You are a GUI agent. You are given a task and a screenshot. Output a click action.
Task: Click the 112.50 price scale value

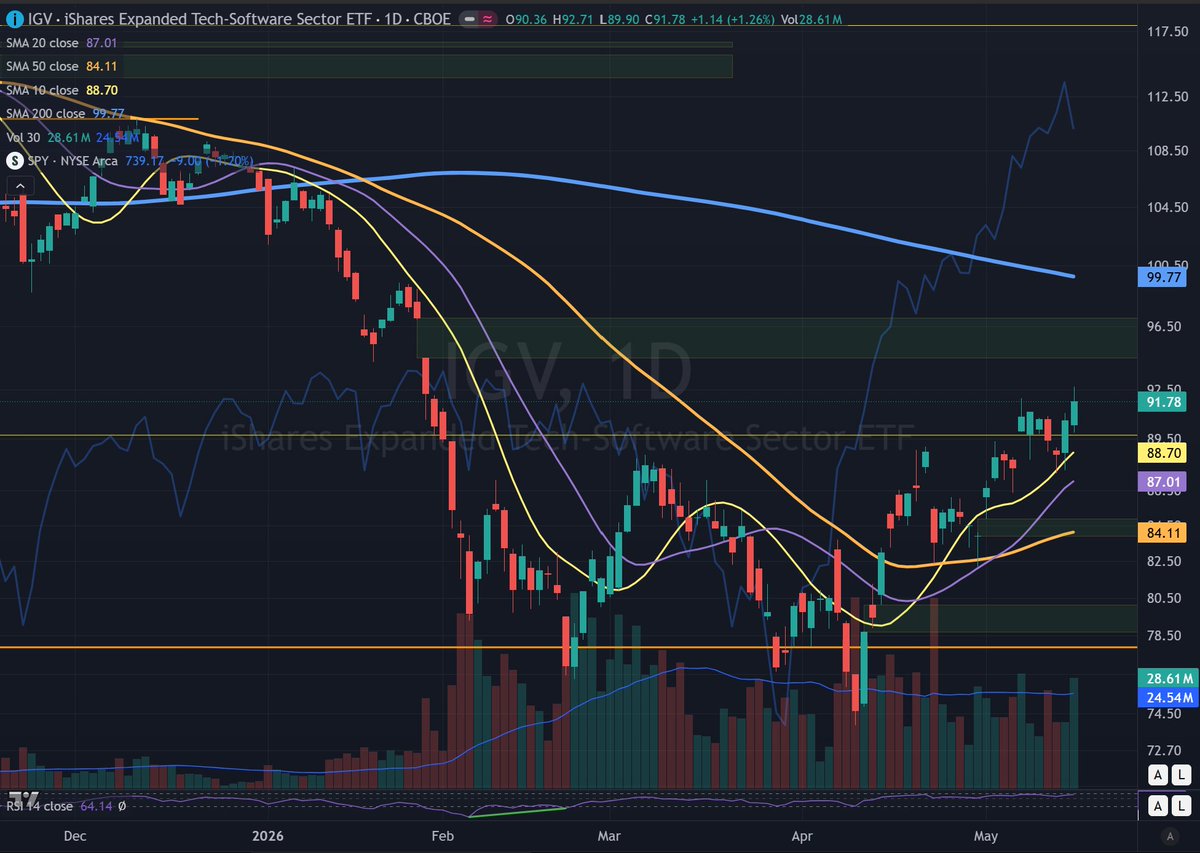(1166, 97)
